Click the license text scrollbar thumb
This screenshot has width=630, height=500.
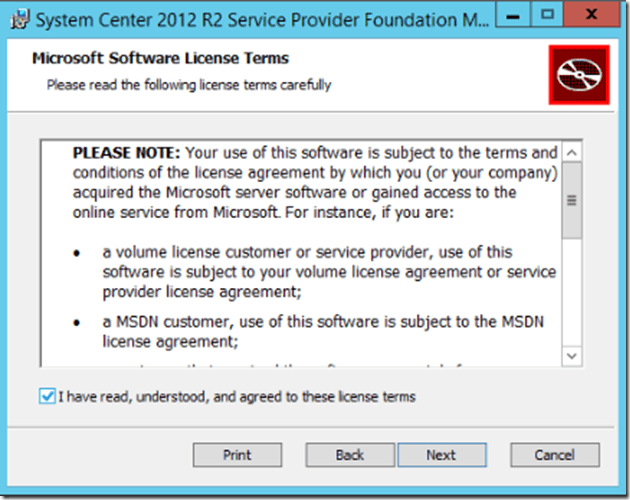(x=571, y=200)
